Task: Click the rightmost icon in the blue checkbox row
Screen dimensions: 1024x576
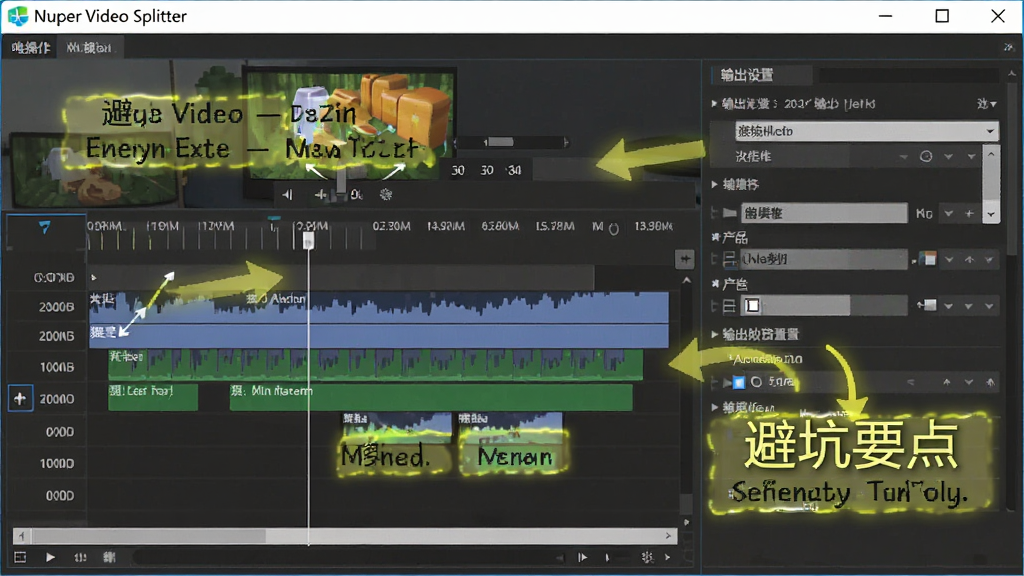Action: (x=991, y=383)
